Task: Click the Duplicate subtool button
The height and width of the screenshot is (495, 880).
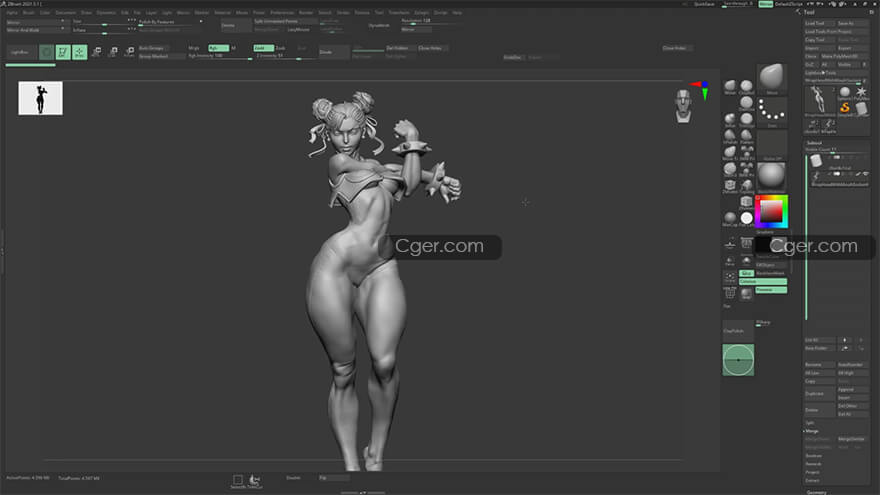Action: pos(819,394)
